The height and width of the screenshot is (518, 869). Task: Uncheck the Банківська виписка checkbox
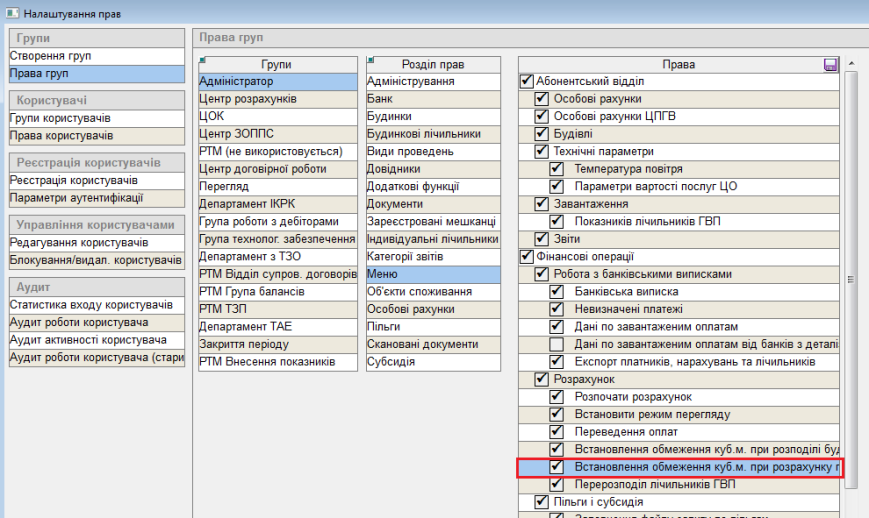557,291
